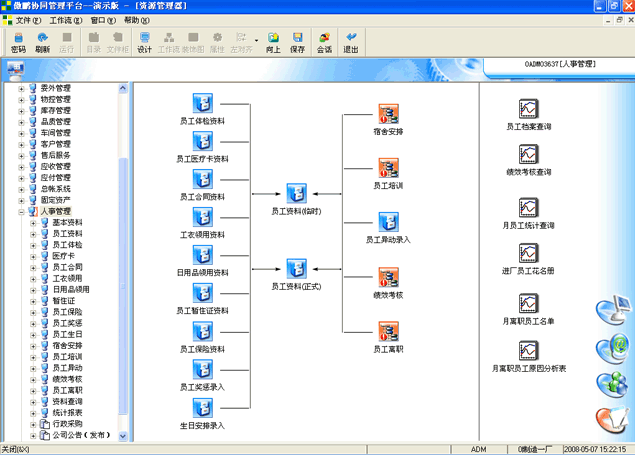Click the 密码 toolbar icon

tap(18, 42)
